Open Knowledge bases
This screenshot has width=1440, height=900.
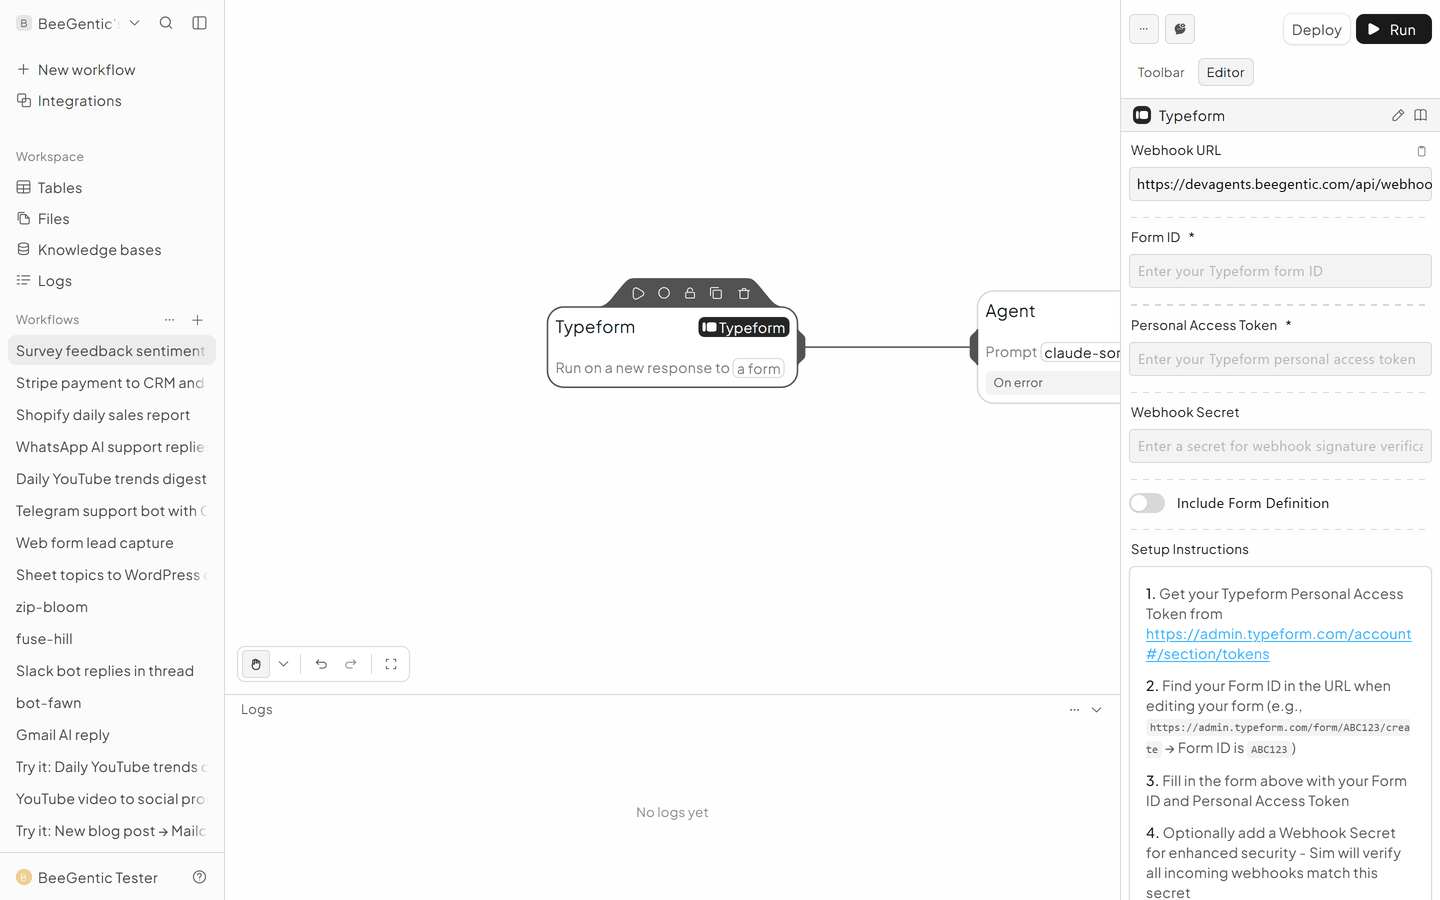pyautogui.click(x=112, y=250)
